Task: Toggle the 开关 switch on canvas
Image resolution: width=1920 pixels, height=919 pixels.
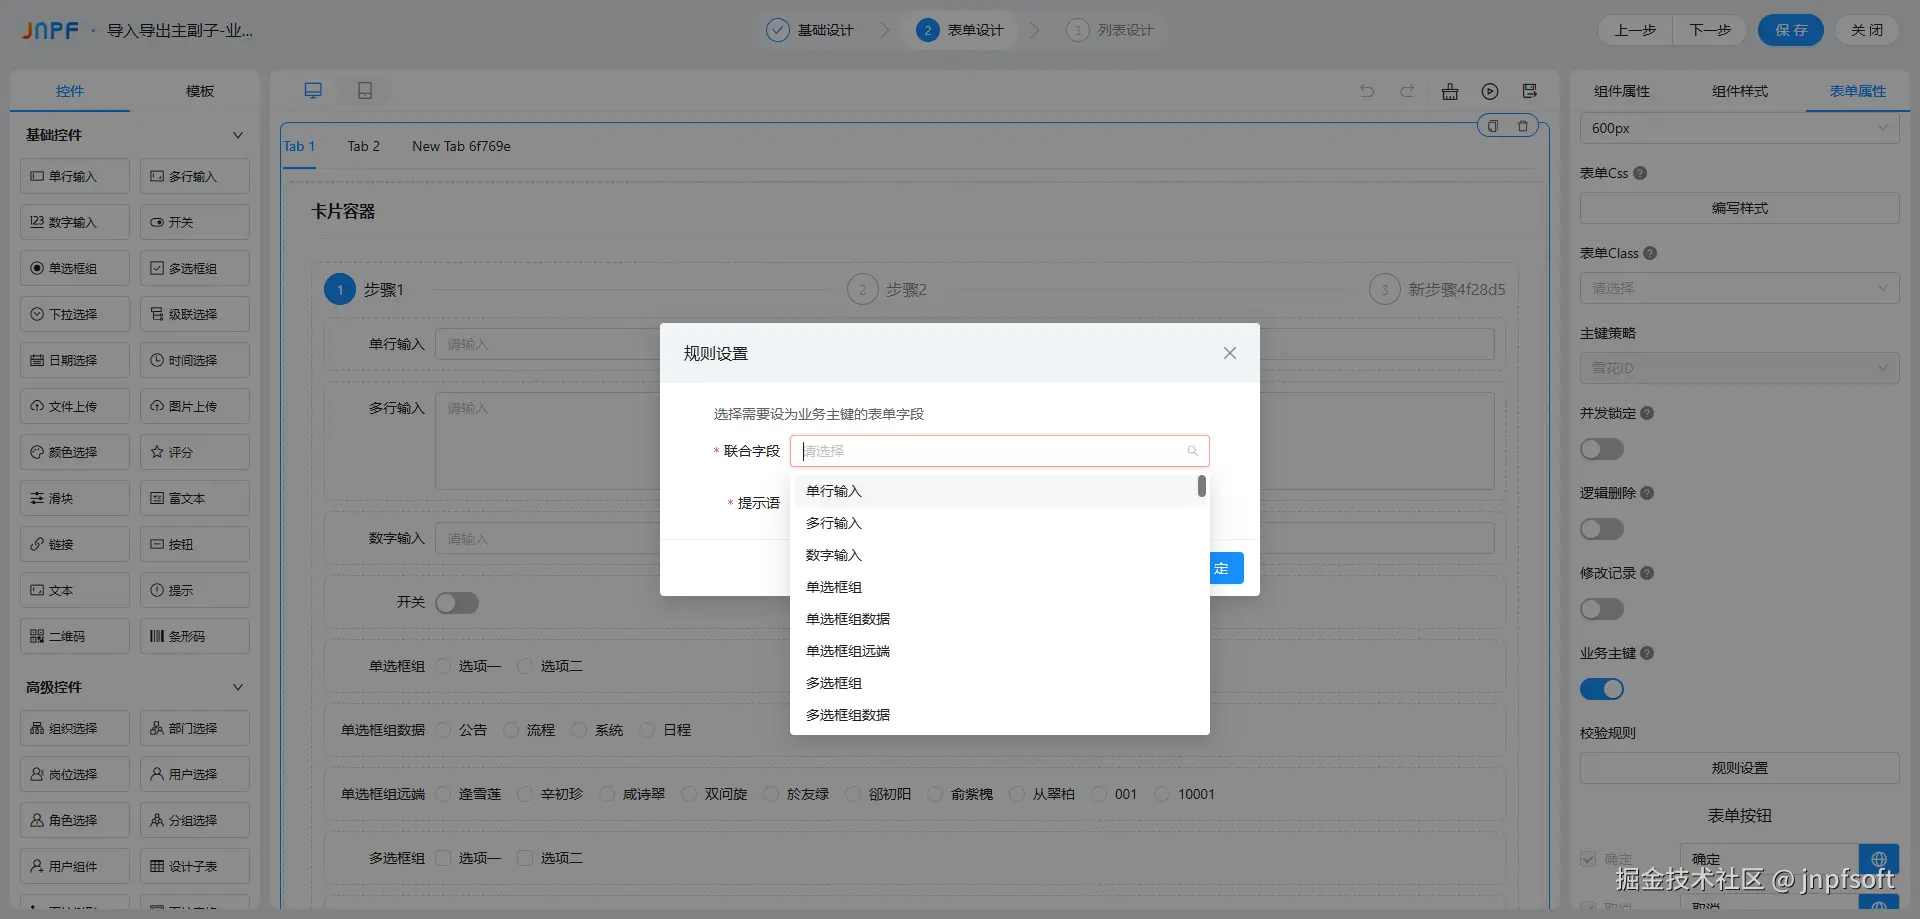Action: (457, 603)
